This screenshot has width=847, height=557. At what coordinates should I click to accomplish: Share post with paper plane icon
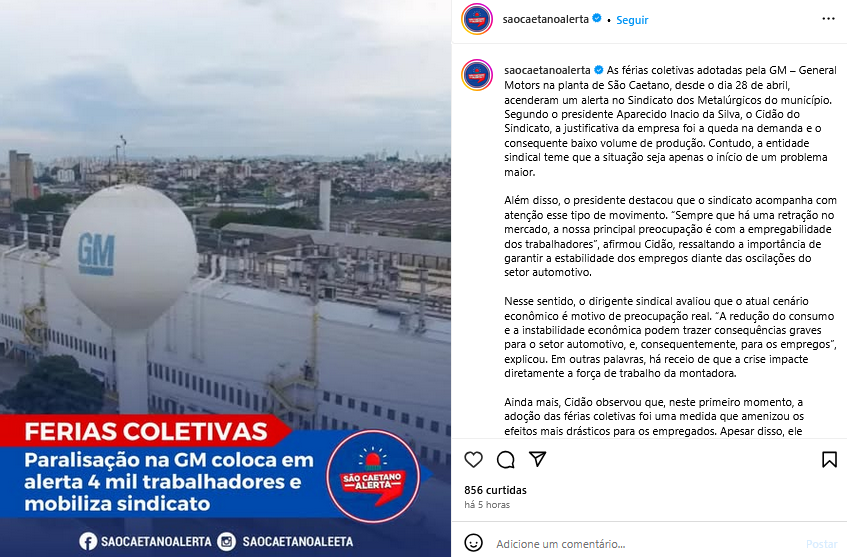pyautogui.click(x=537, y=459)
